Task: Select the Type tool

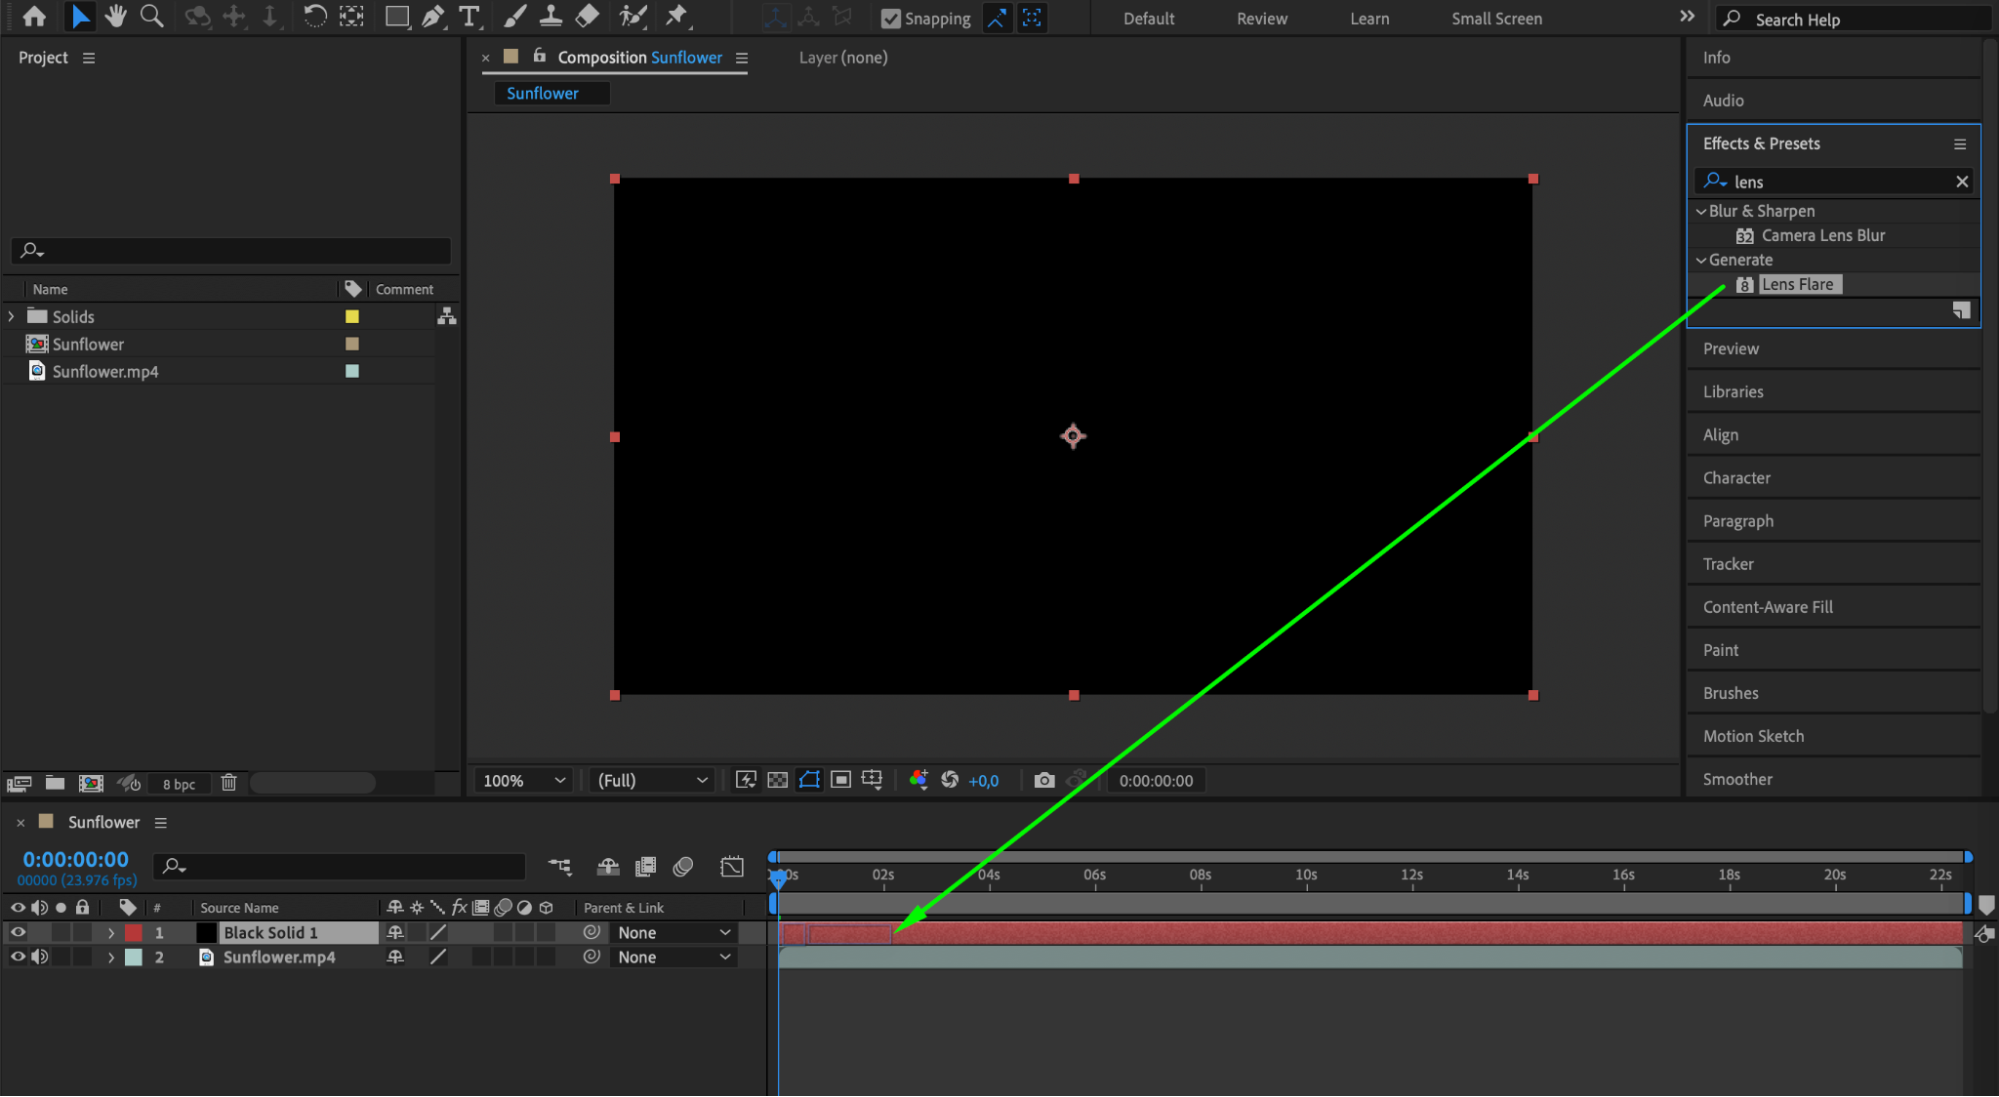Action: (468, 16)
